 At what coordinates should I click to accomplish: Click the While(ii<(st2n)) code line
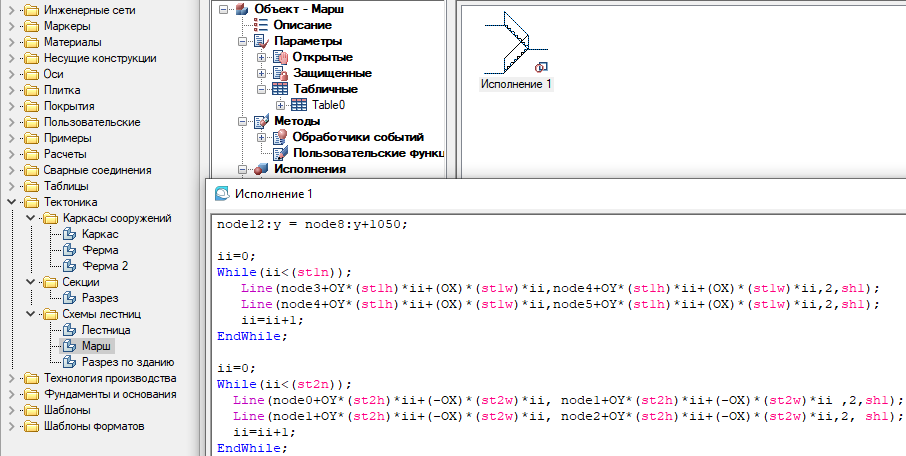click(284, 384)
